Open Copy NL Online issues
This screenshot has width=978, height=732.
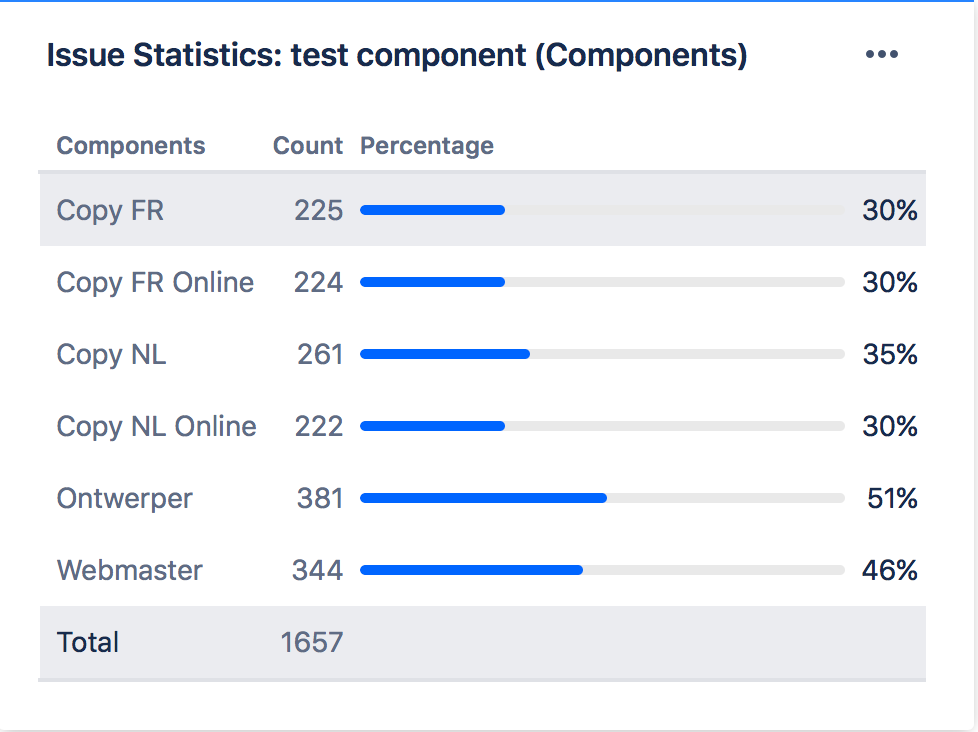[x=157, y=427]
